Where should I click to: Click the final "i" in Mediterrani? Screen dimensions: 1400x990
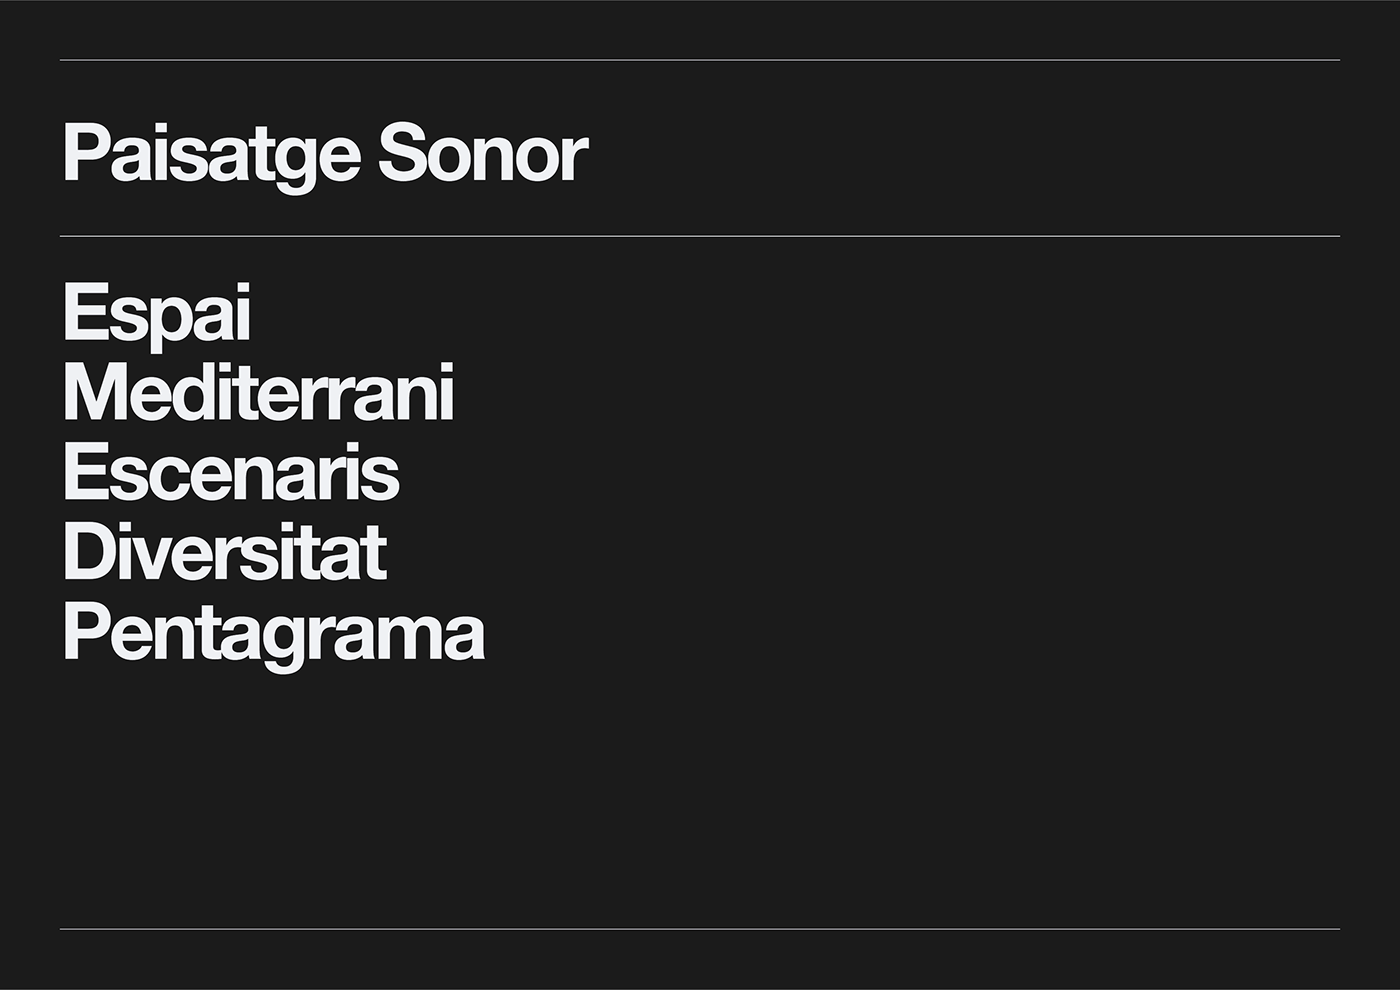[x=447, y=392]
